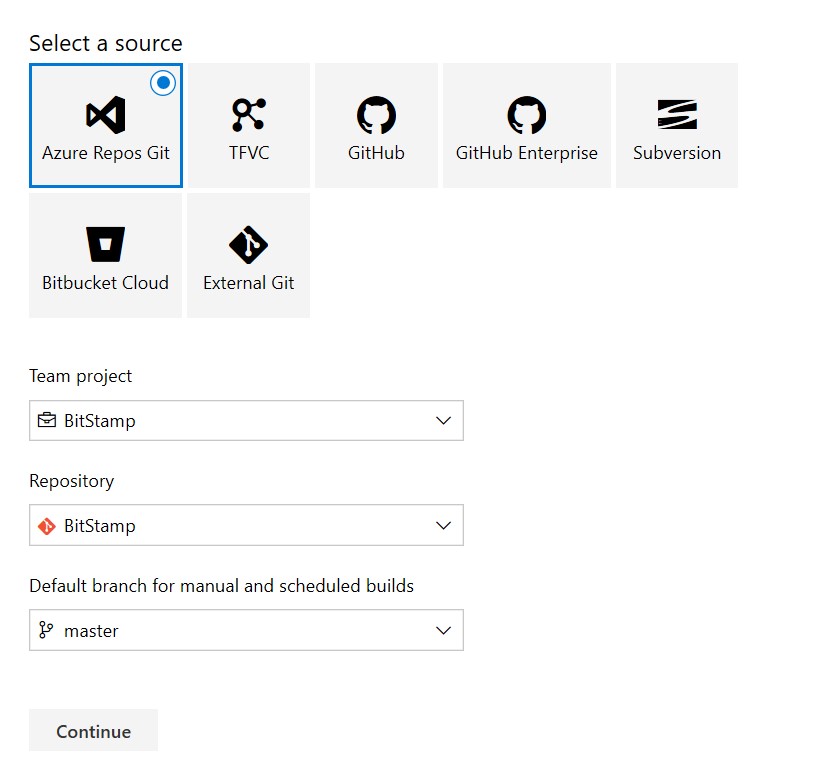Viewport: 819px width, 783px height.
Task: Pick the External Git diamond icon
Action: tap(249, 244)
